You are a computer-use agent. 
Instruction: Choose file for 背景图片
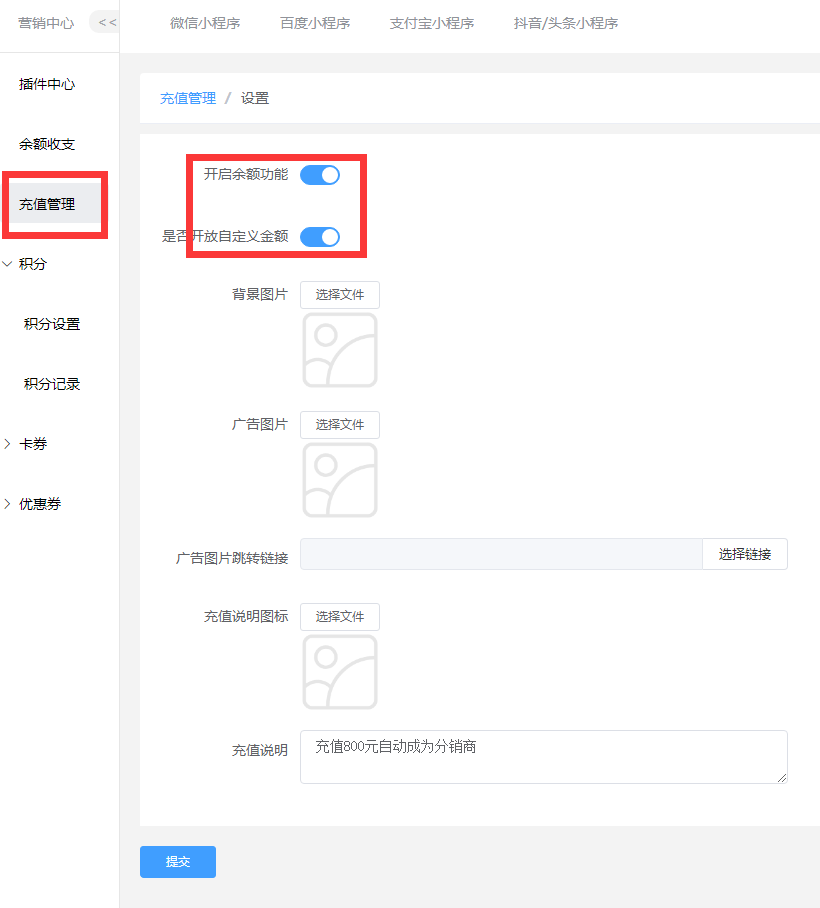click(340, 295)
